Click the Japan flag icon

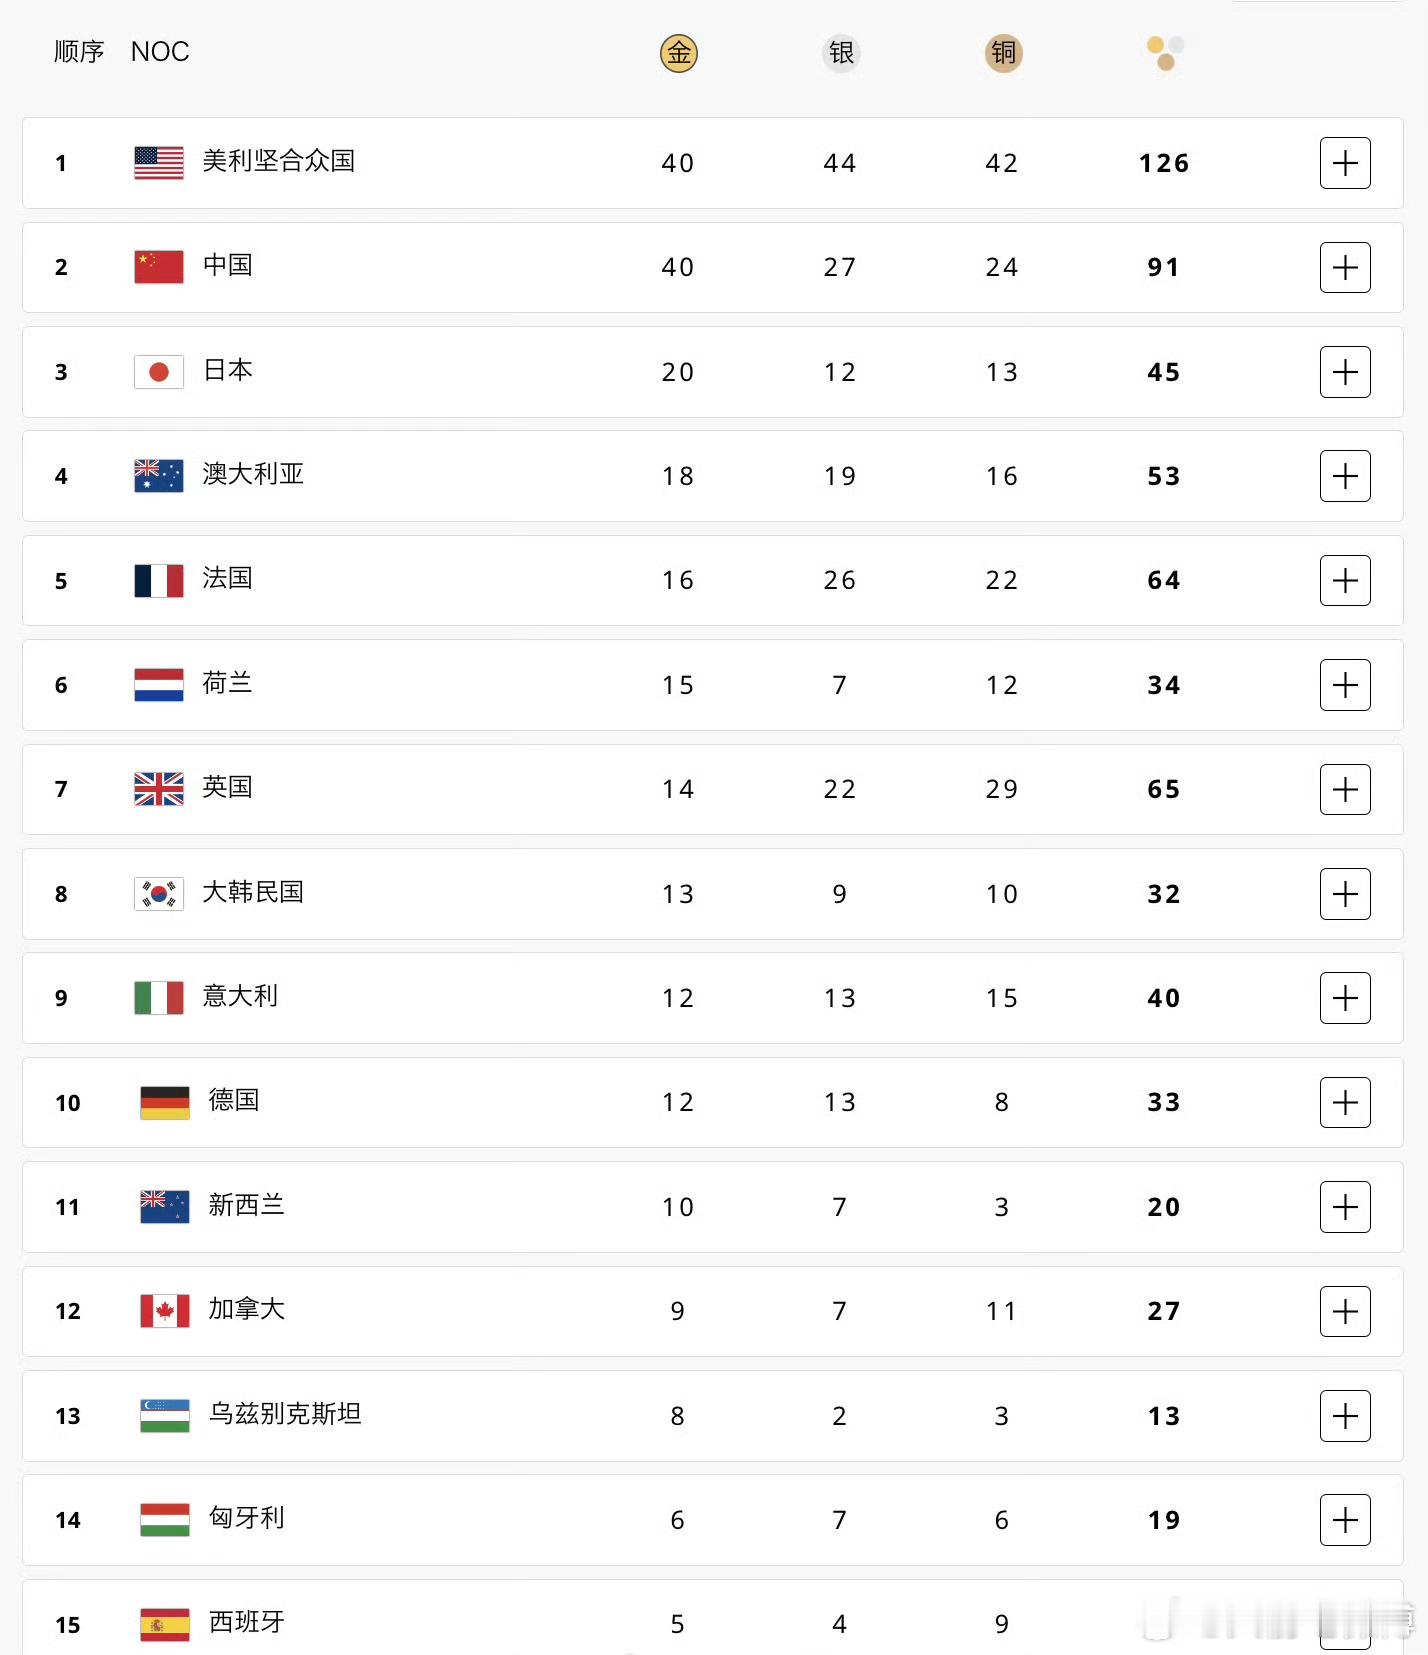tap(159, 372)
